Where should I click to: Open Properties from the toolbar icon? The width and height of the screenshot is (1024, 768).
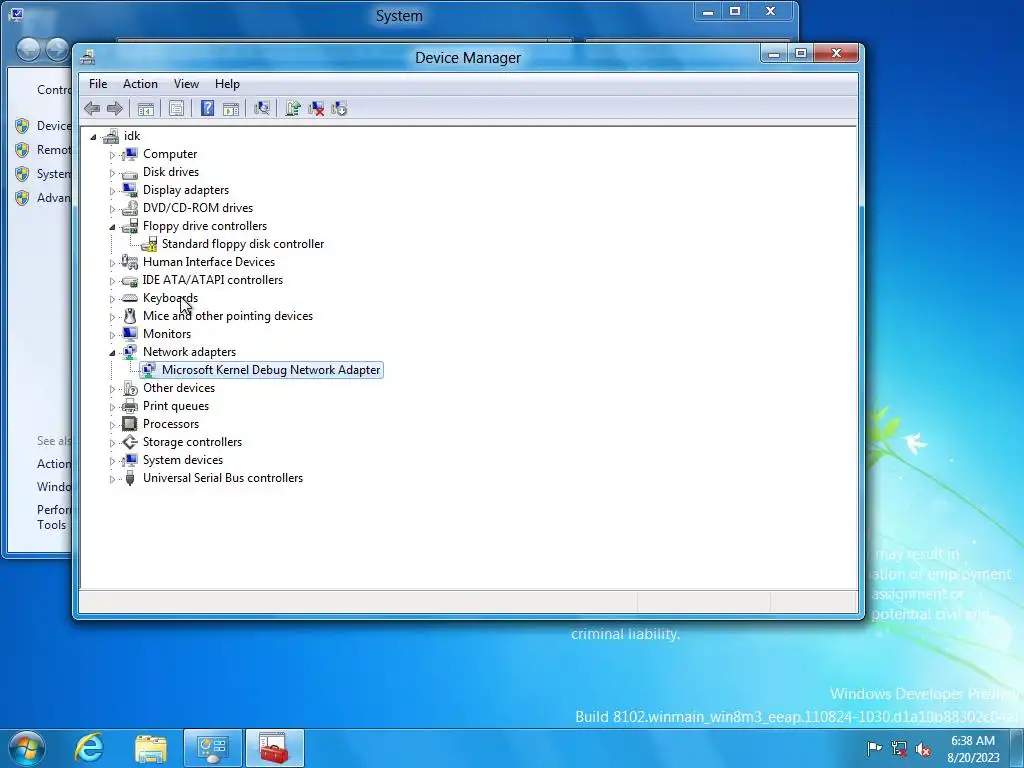pos(176,108)
